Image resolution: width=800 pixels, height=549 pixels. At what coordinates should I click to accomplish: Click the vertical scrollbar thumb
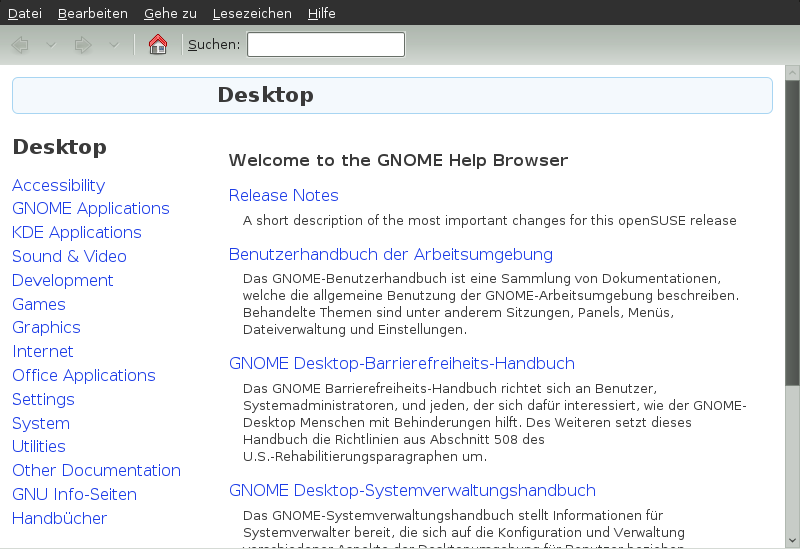(792, 232)
